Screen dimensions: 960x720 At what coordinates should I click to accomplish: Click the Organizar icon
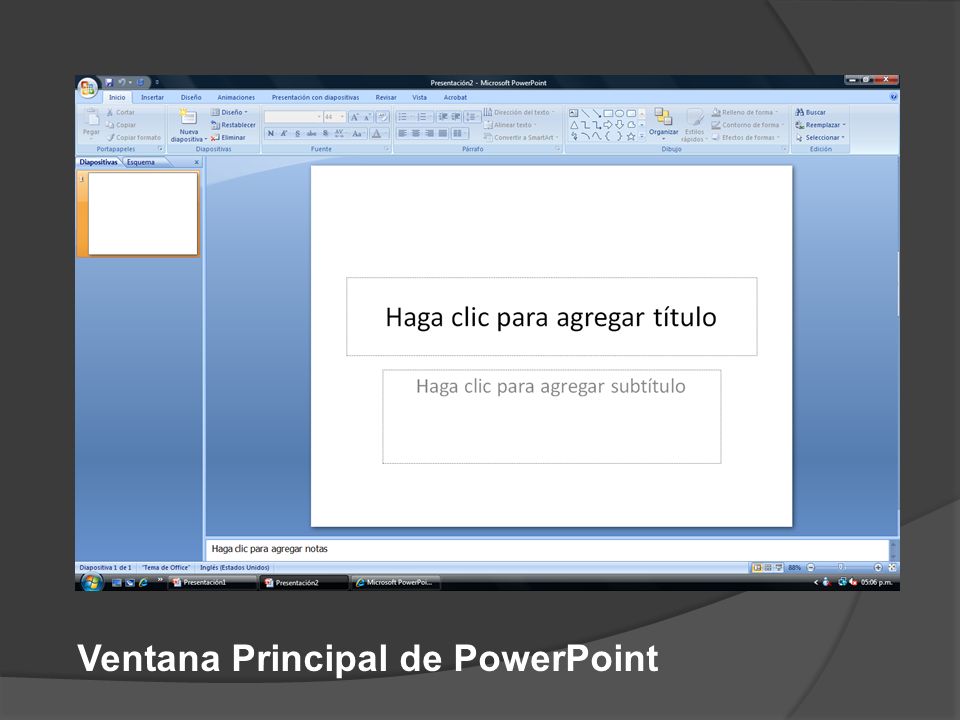click(x=663, y=117)
